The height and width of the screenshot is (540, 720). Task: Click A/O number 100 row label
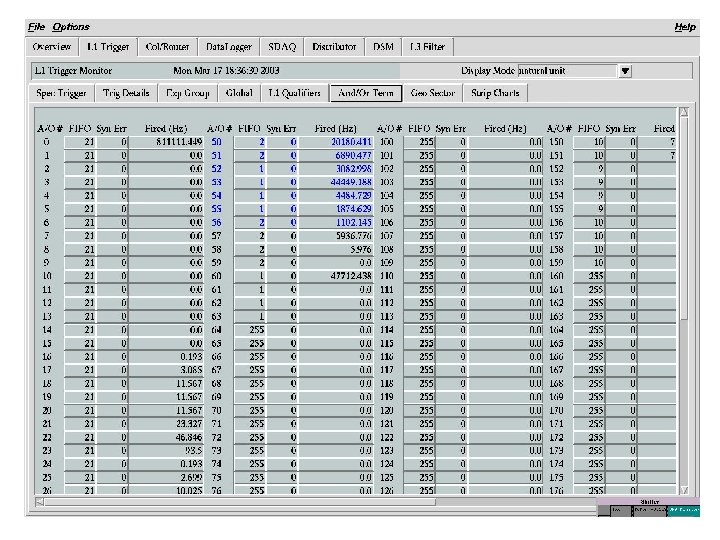[387, 142]
